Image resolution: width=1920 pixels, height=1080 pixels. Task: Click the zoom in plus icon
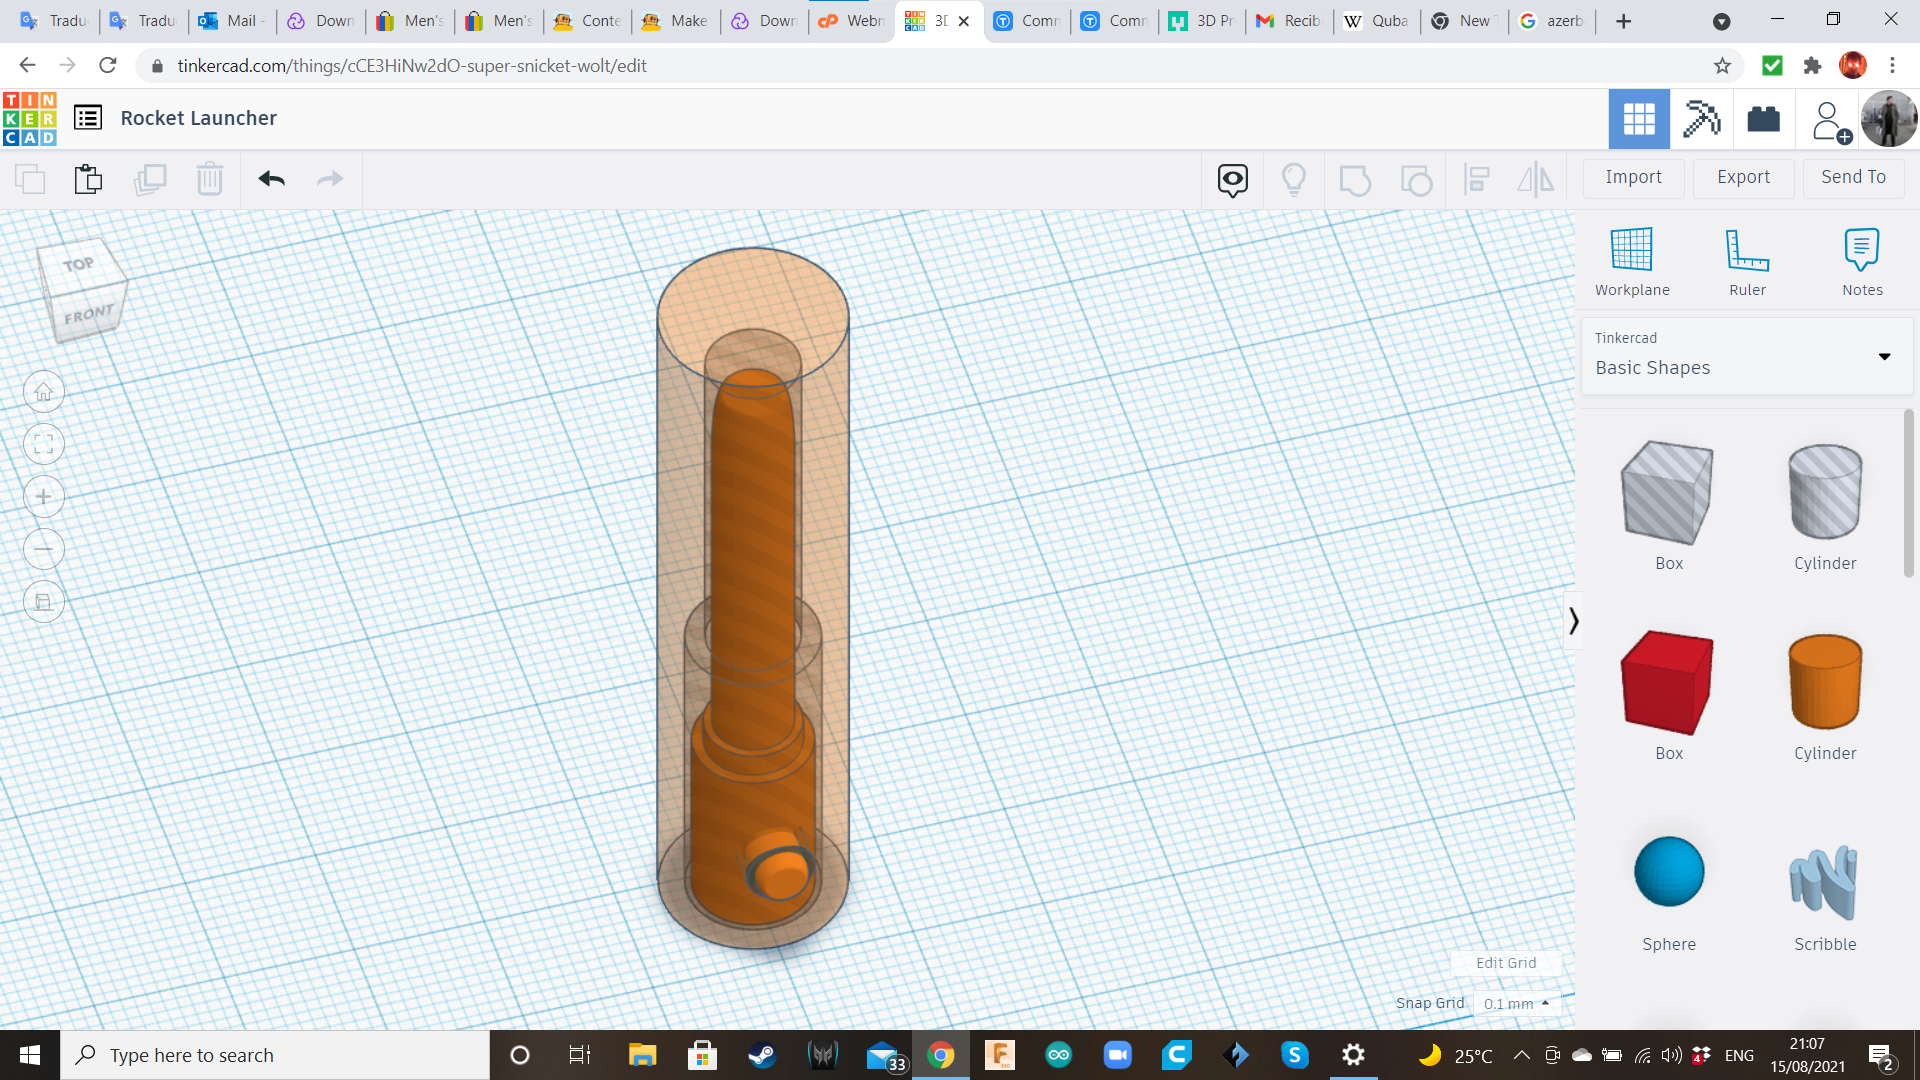(44, 497)
